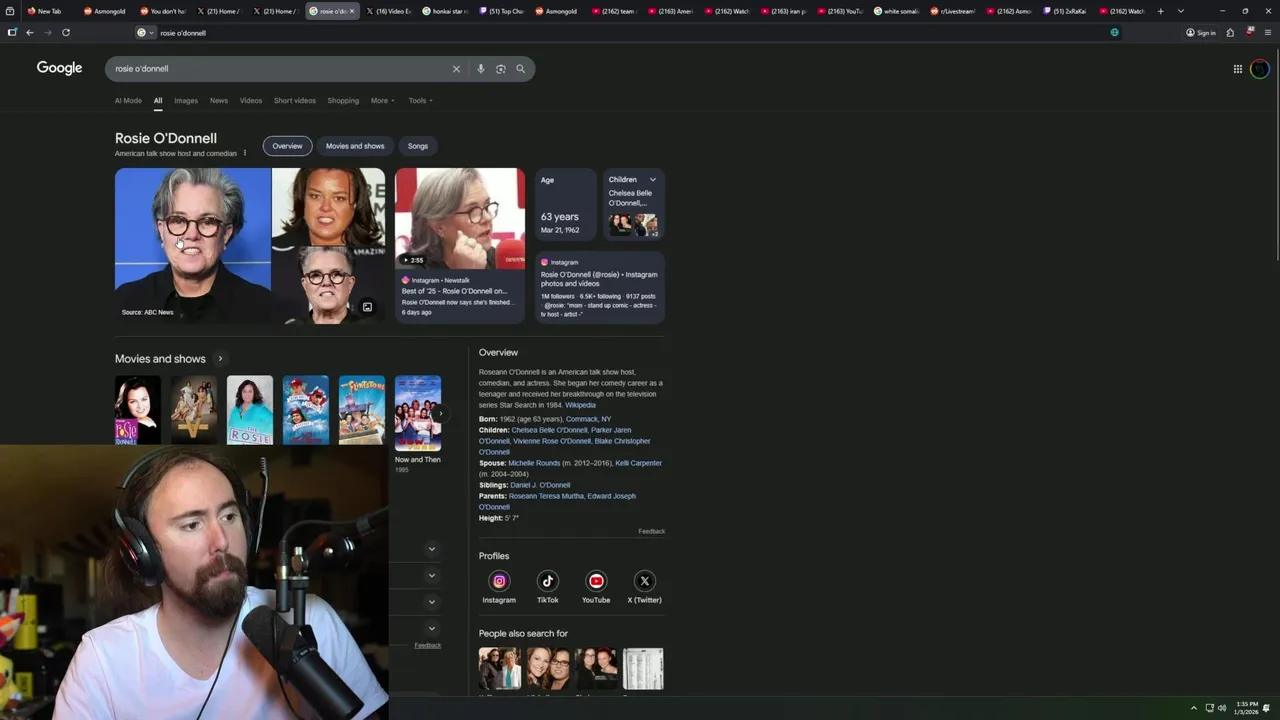Submit search with the magnifying glass icon
Screen dimensions: 1280x720
tap(520, 69)
